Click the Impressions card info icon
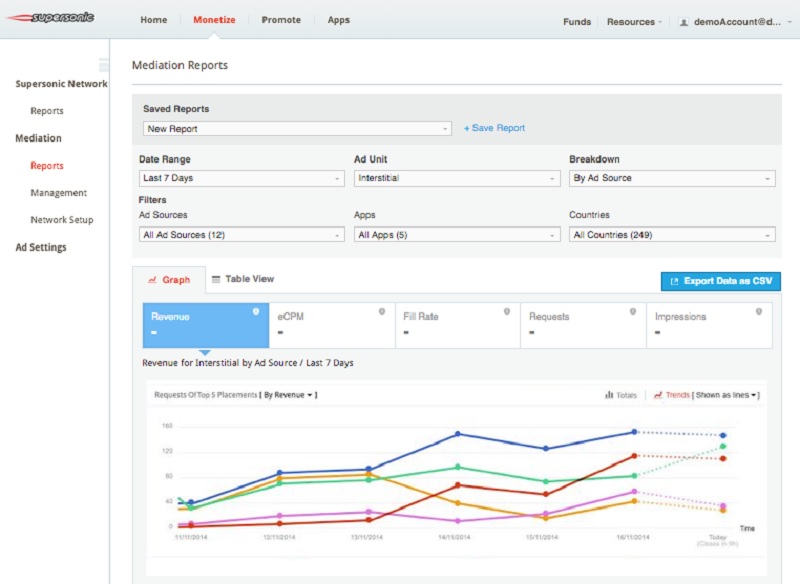This screenshot has width=800, height=584. 759,312
